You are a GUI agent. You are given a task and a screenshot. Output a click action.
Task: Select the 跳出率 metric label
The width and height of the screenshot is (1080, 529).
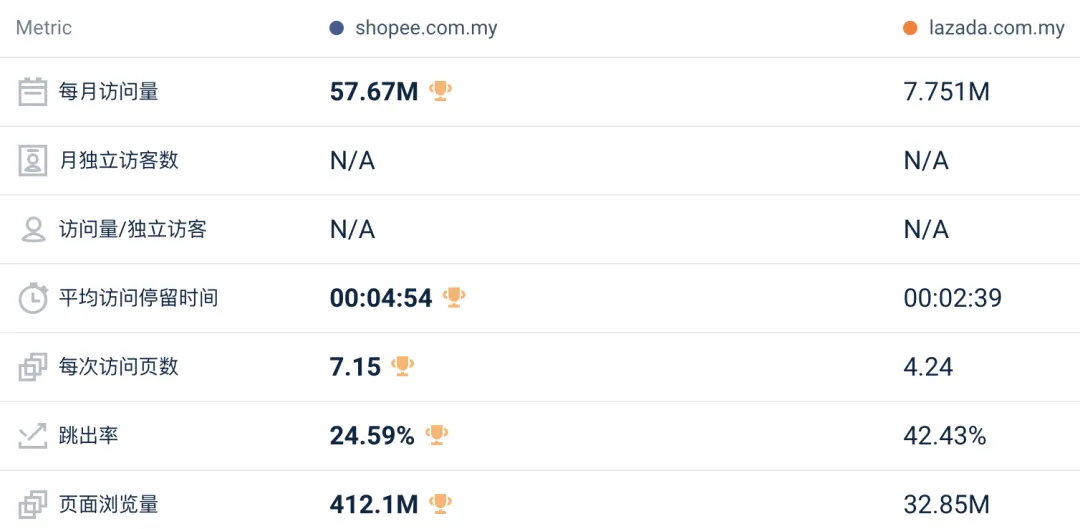[x=88, y=436]
